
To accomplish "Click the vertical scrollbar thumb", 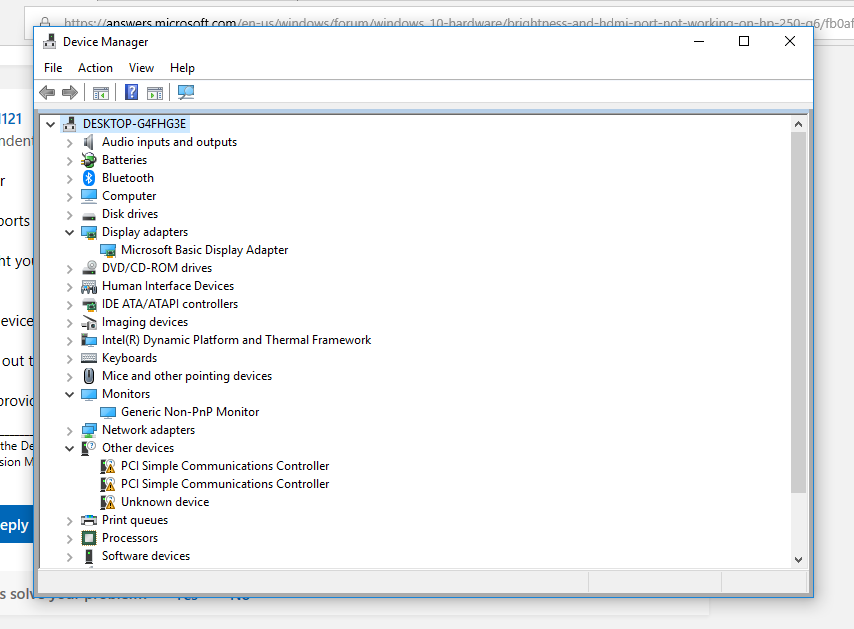I will pyautogui.click(x=798, y=313).
